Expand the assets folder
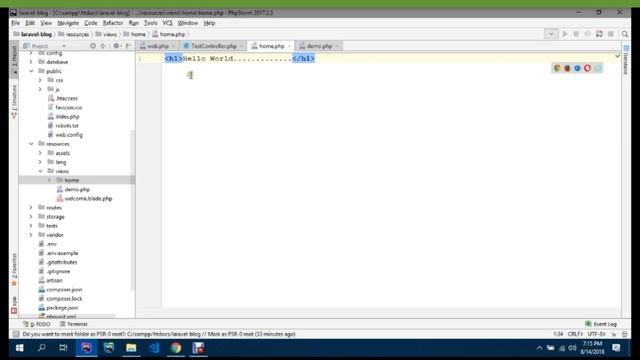This screenshot has width=640, height=360. tap(40, 153)
